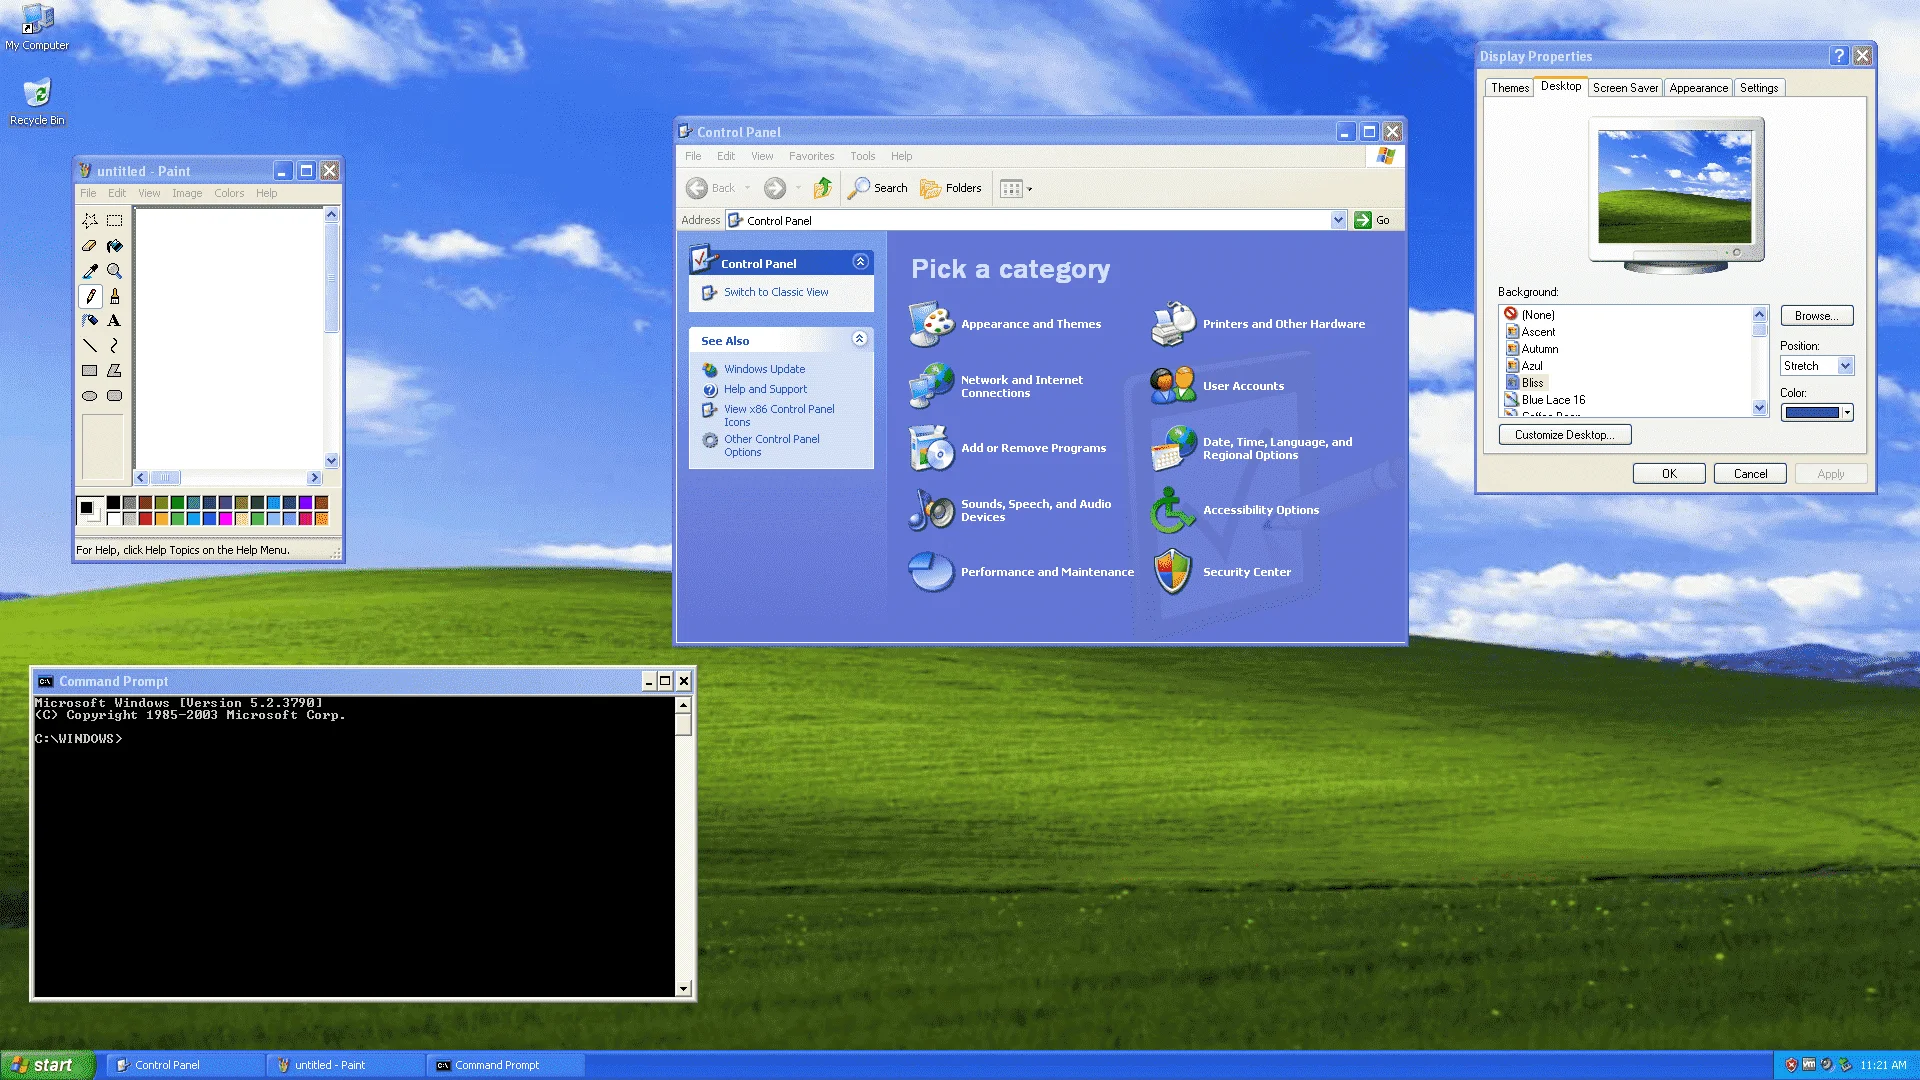Select the Free-Form Select tool in Paint
The image size is (1920, 1080).
pyautogui.click(x=90, y=220)
